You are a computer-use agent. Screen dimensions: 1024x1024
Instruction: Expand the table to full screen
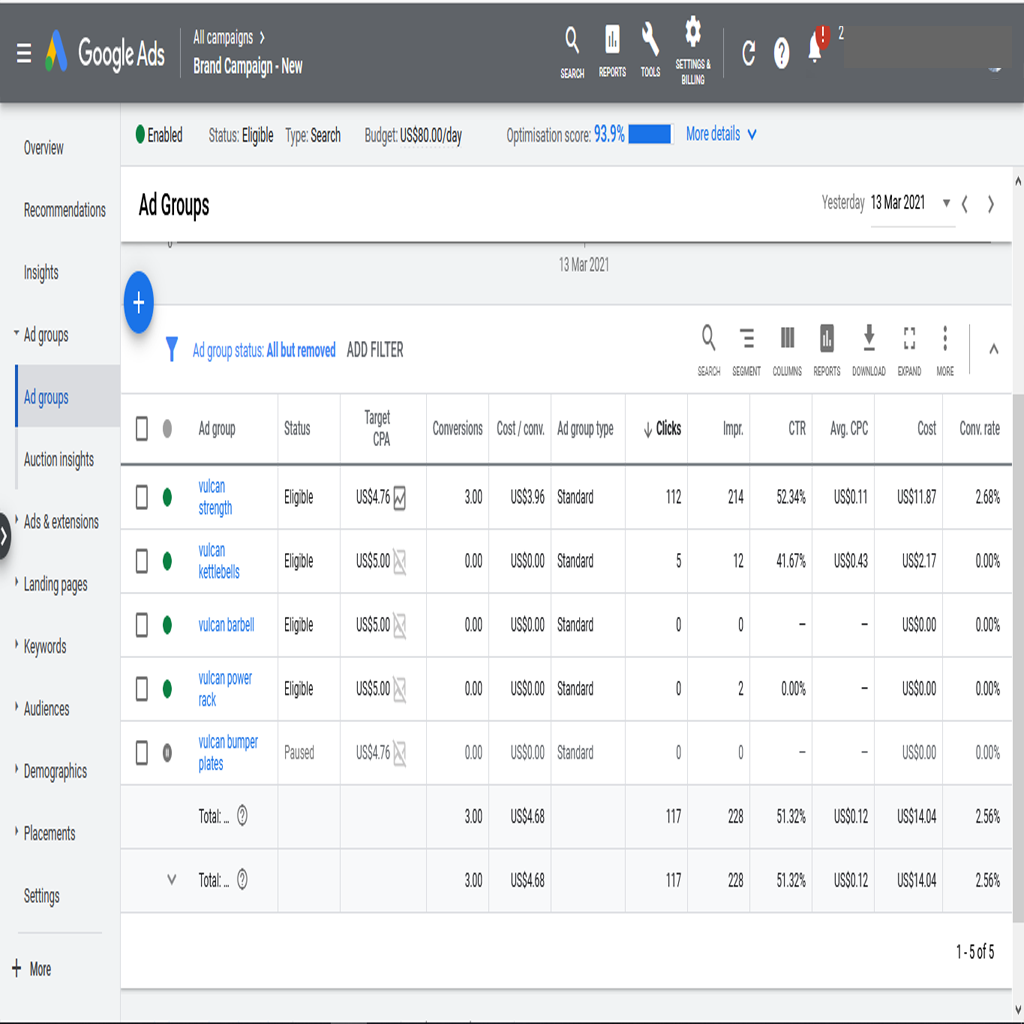pos(909,351)
